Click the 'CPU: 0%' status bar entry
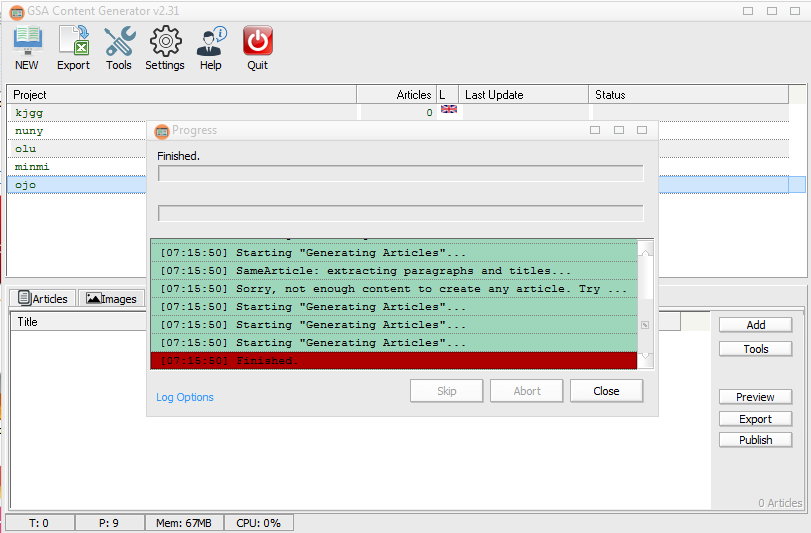 point(259,523)
